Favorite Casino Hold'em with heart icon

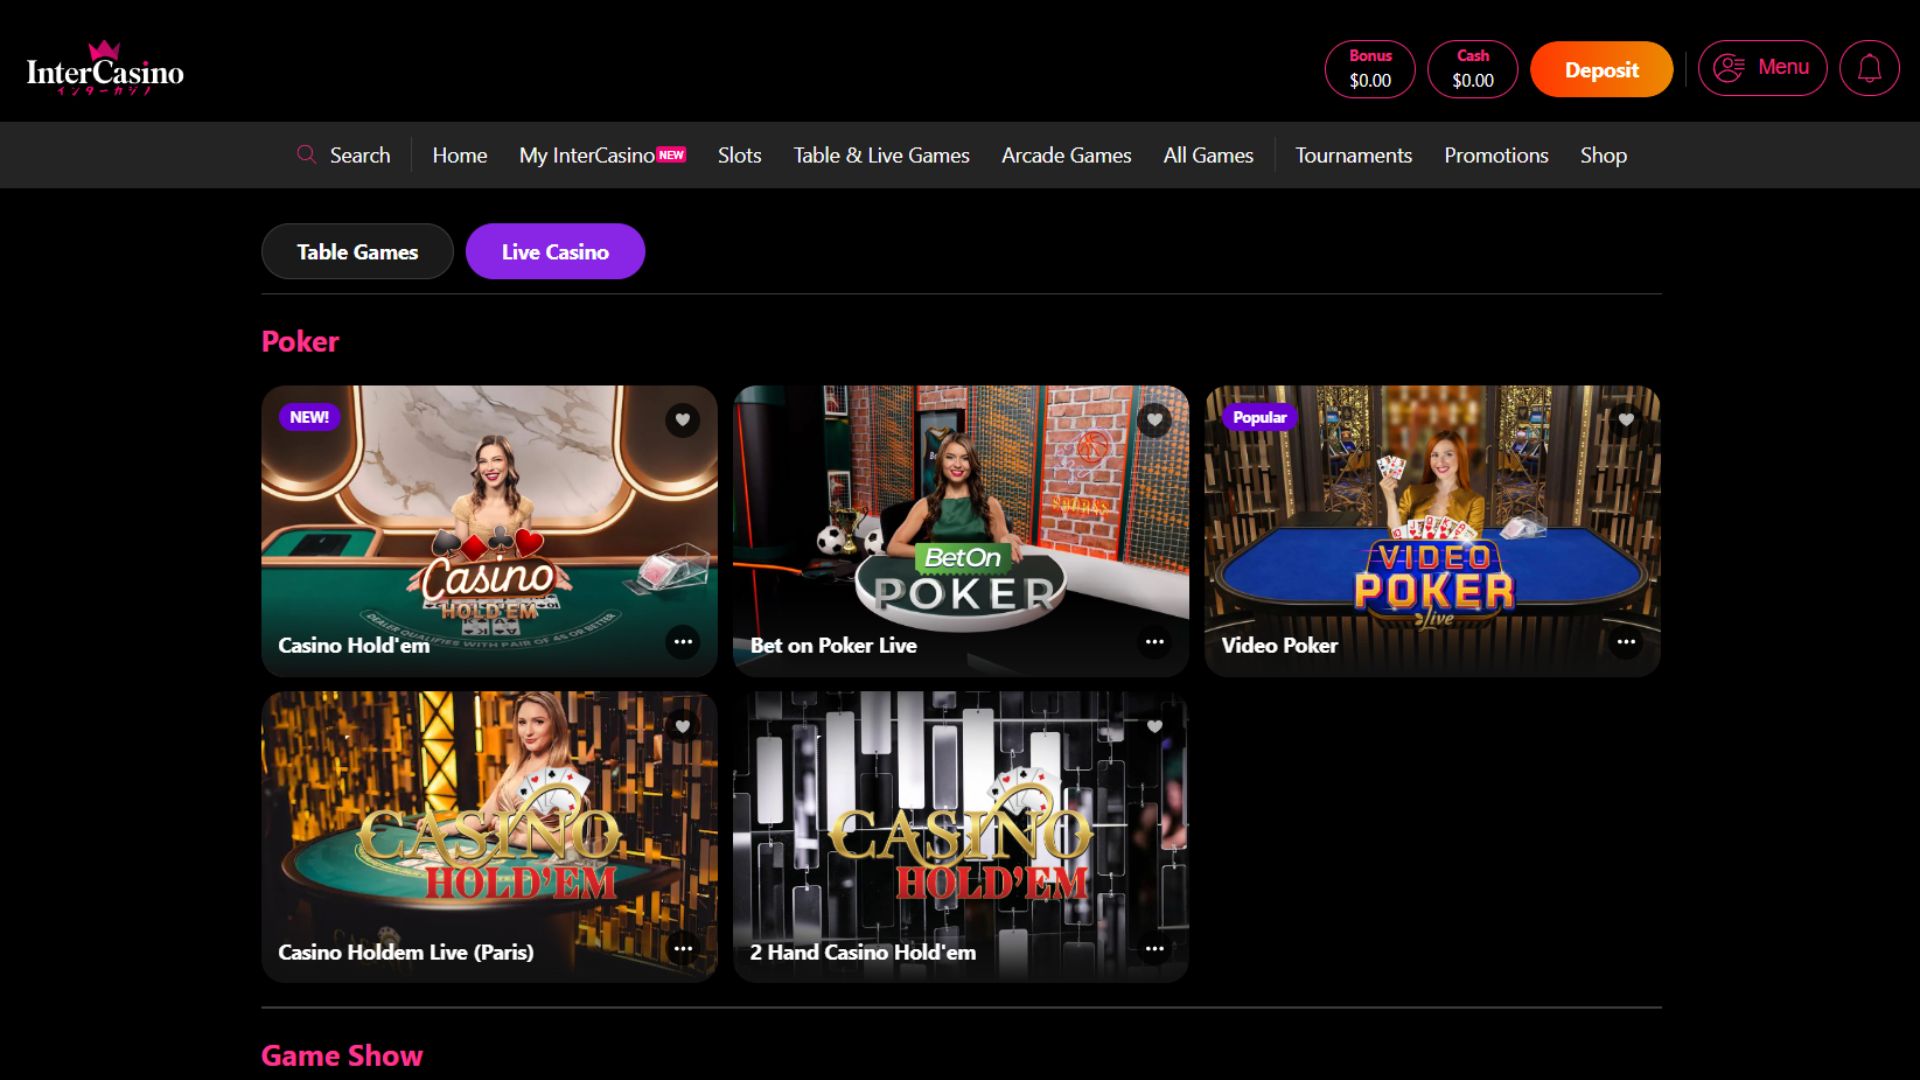click(x=683, y=420)
